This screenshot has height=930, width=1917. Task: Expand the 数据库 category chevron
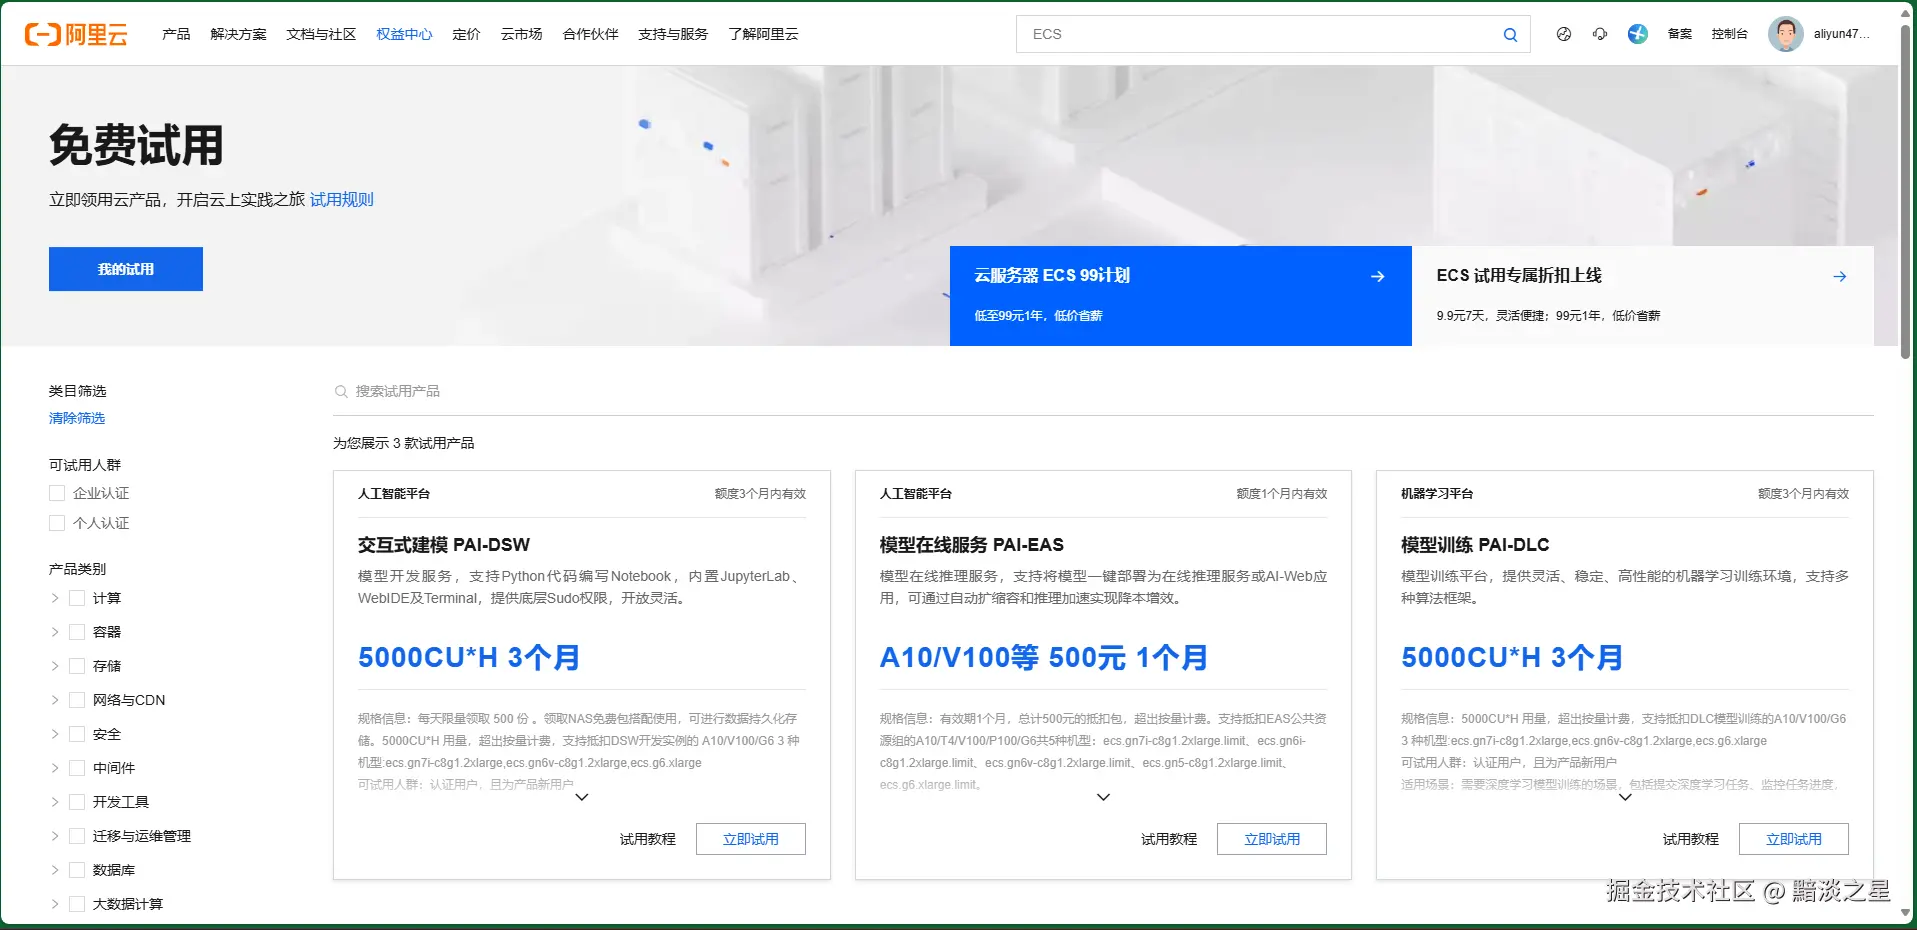(x=55, y=870)
